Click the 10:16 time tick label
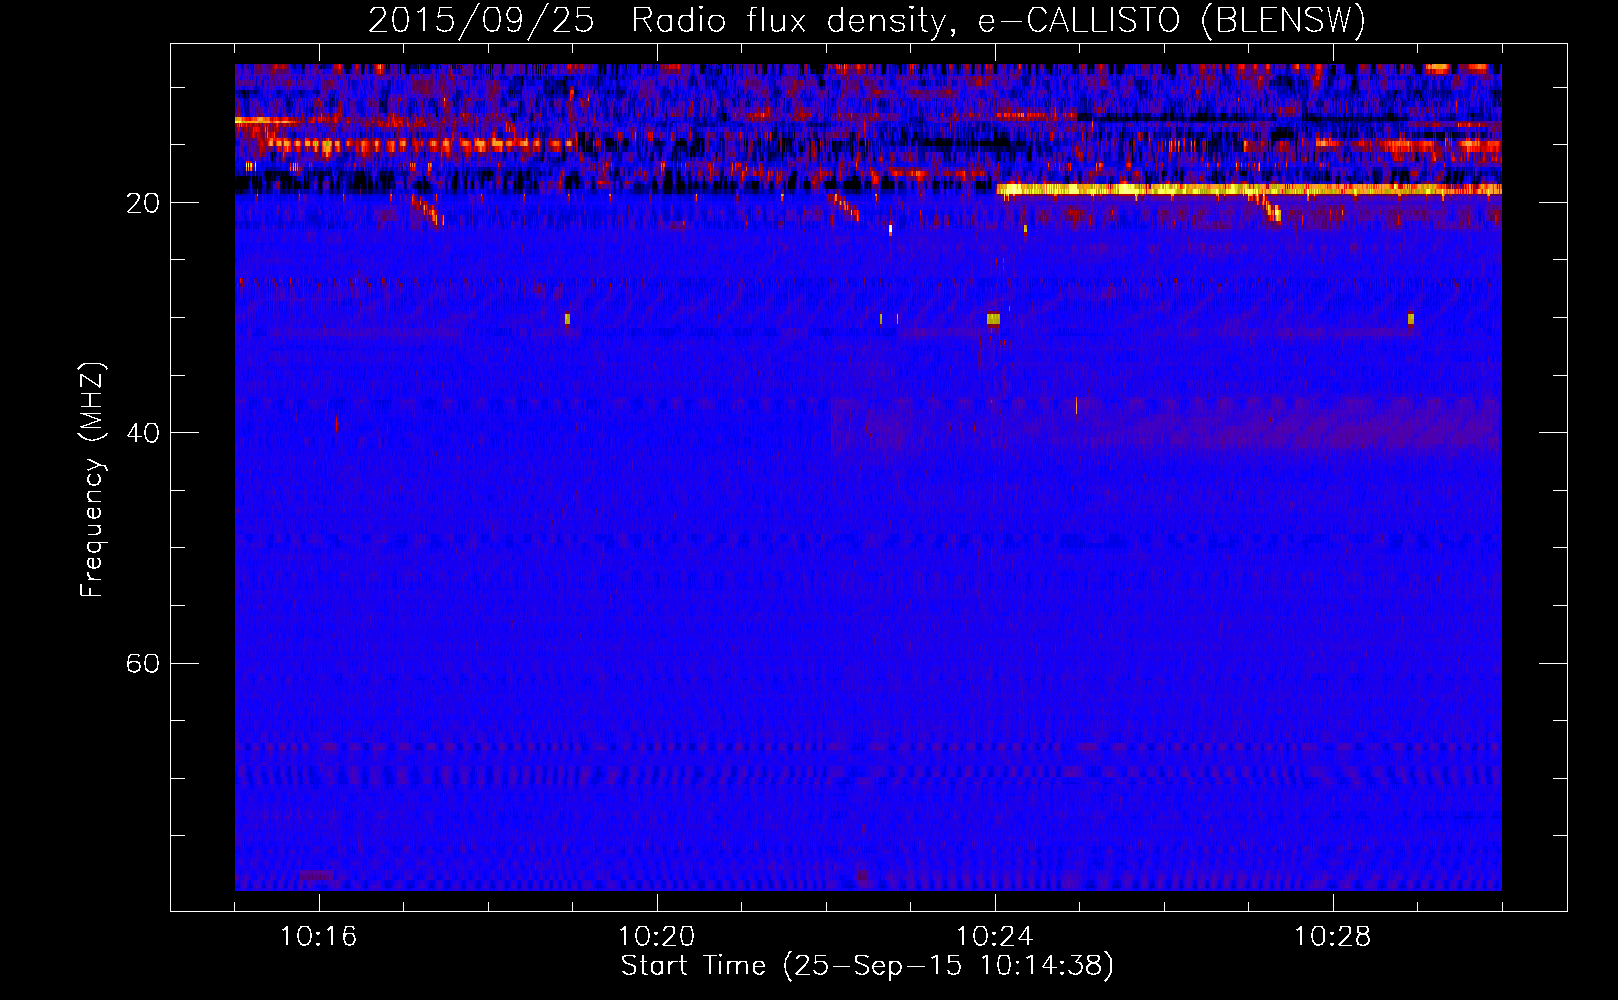Viewport: 1618px width, 1000px height. [318, 937]
